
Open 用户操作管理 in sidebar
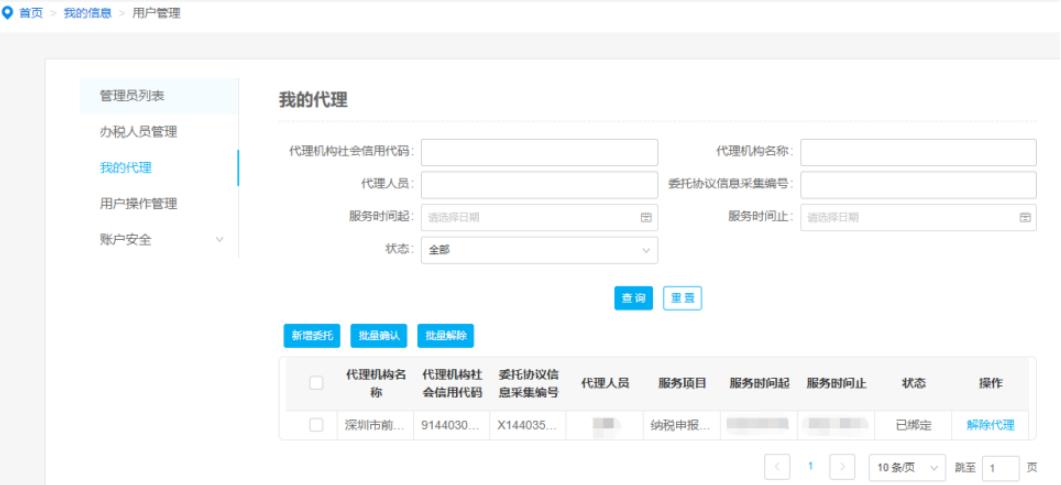click(138, 204)
